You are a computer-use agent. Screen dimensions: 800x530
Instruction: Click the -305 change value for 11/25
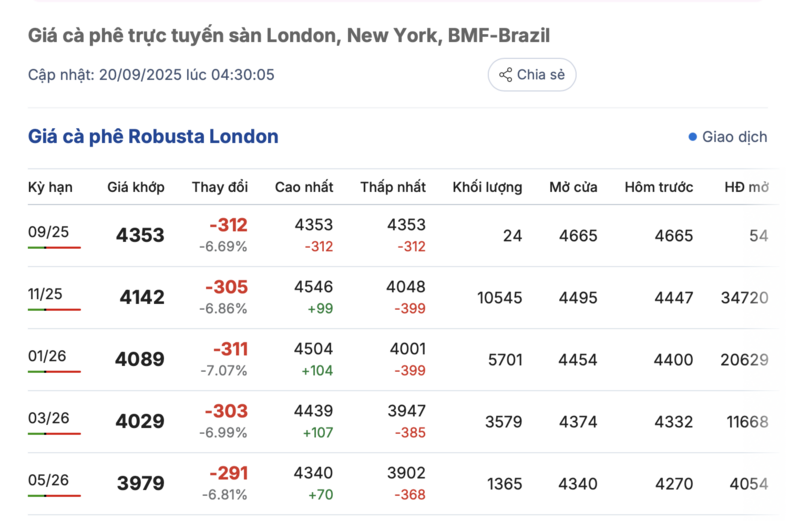(226, 287)
